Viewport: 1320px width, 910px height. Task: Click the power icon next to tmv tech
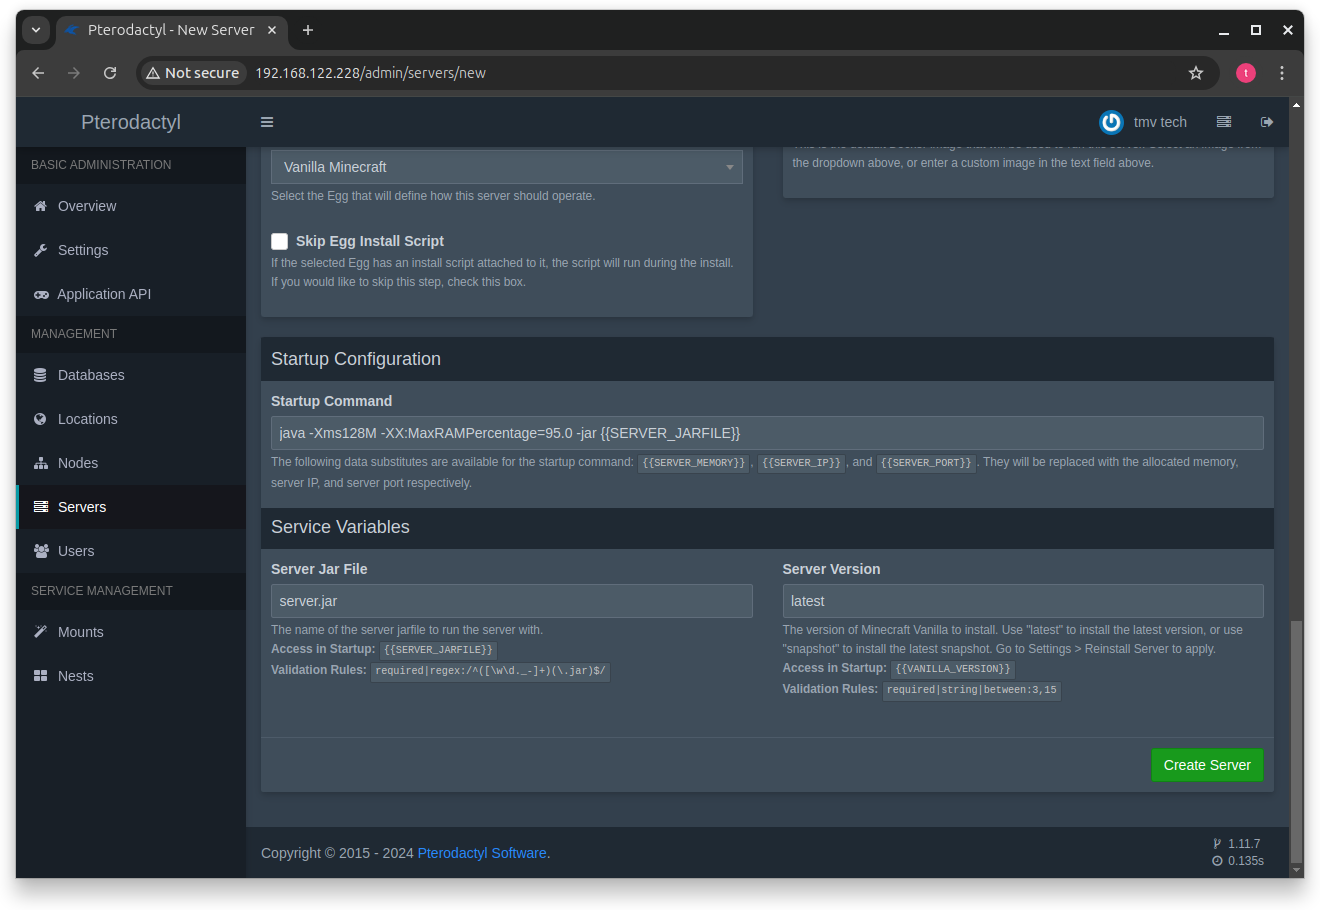point(1111,122)
